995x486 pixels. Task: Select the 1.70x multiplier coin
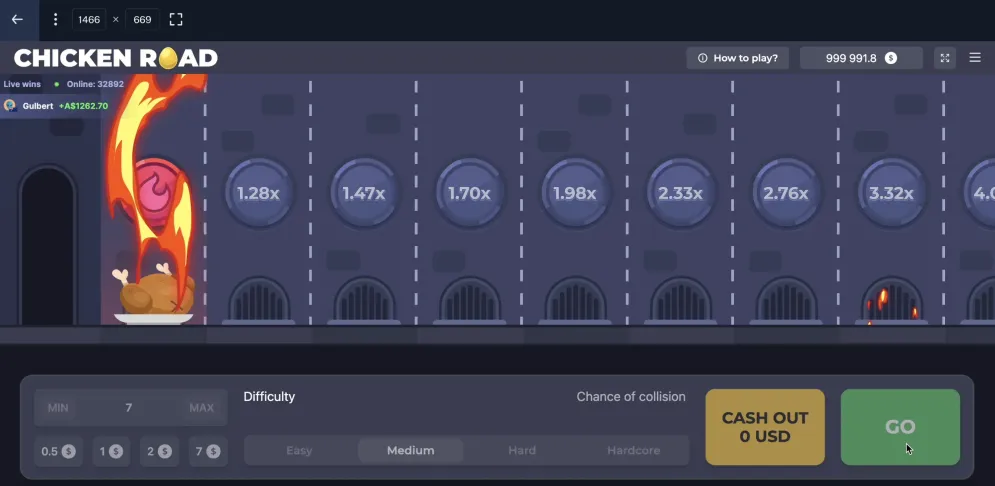click(470, 193)
